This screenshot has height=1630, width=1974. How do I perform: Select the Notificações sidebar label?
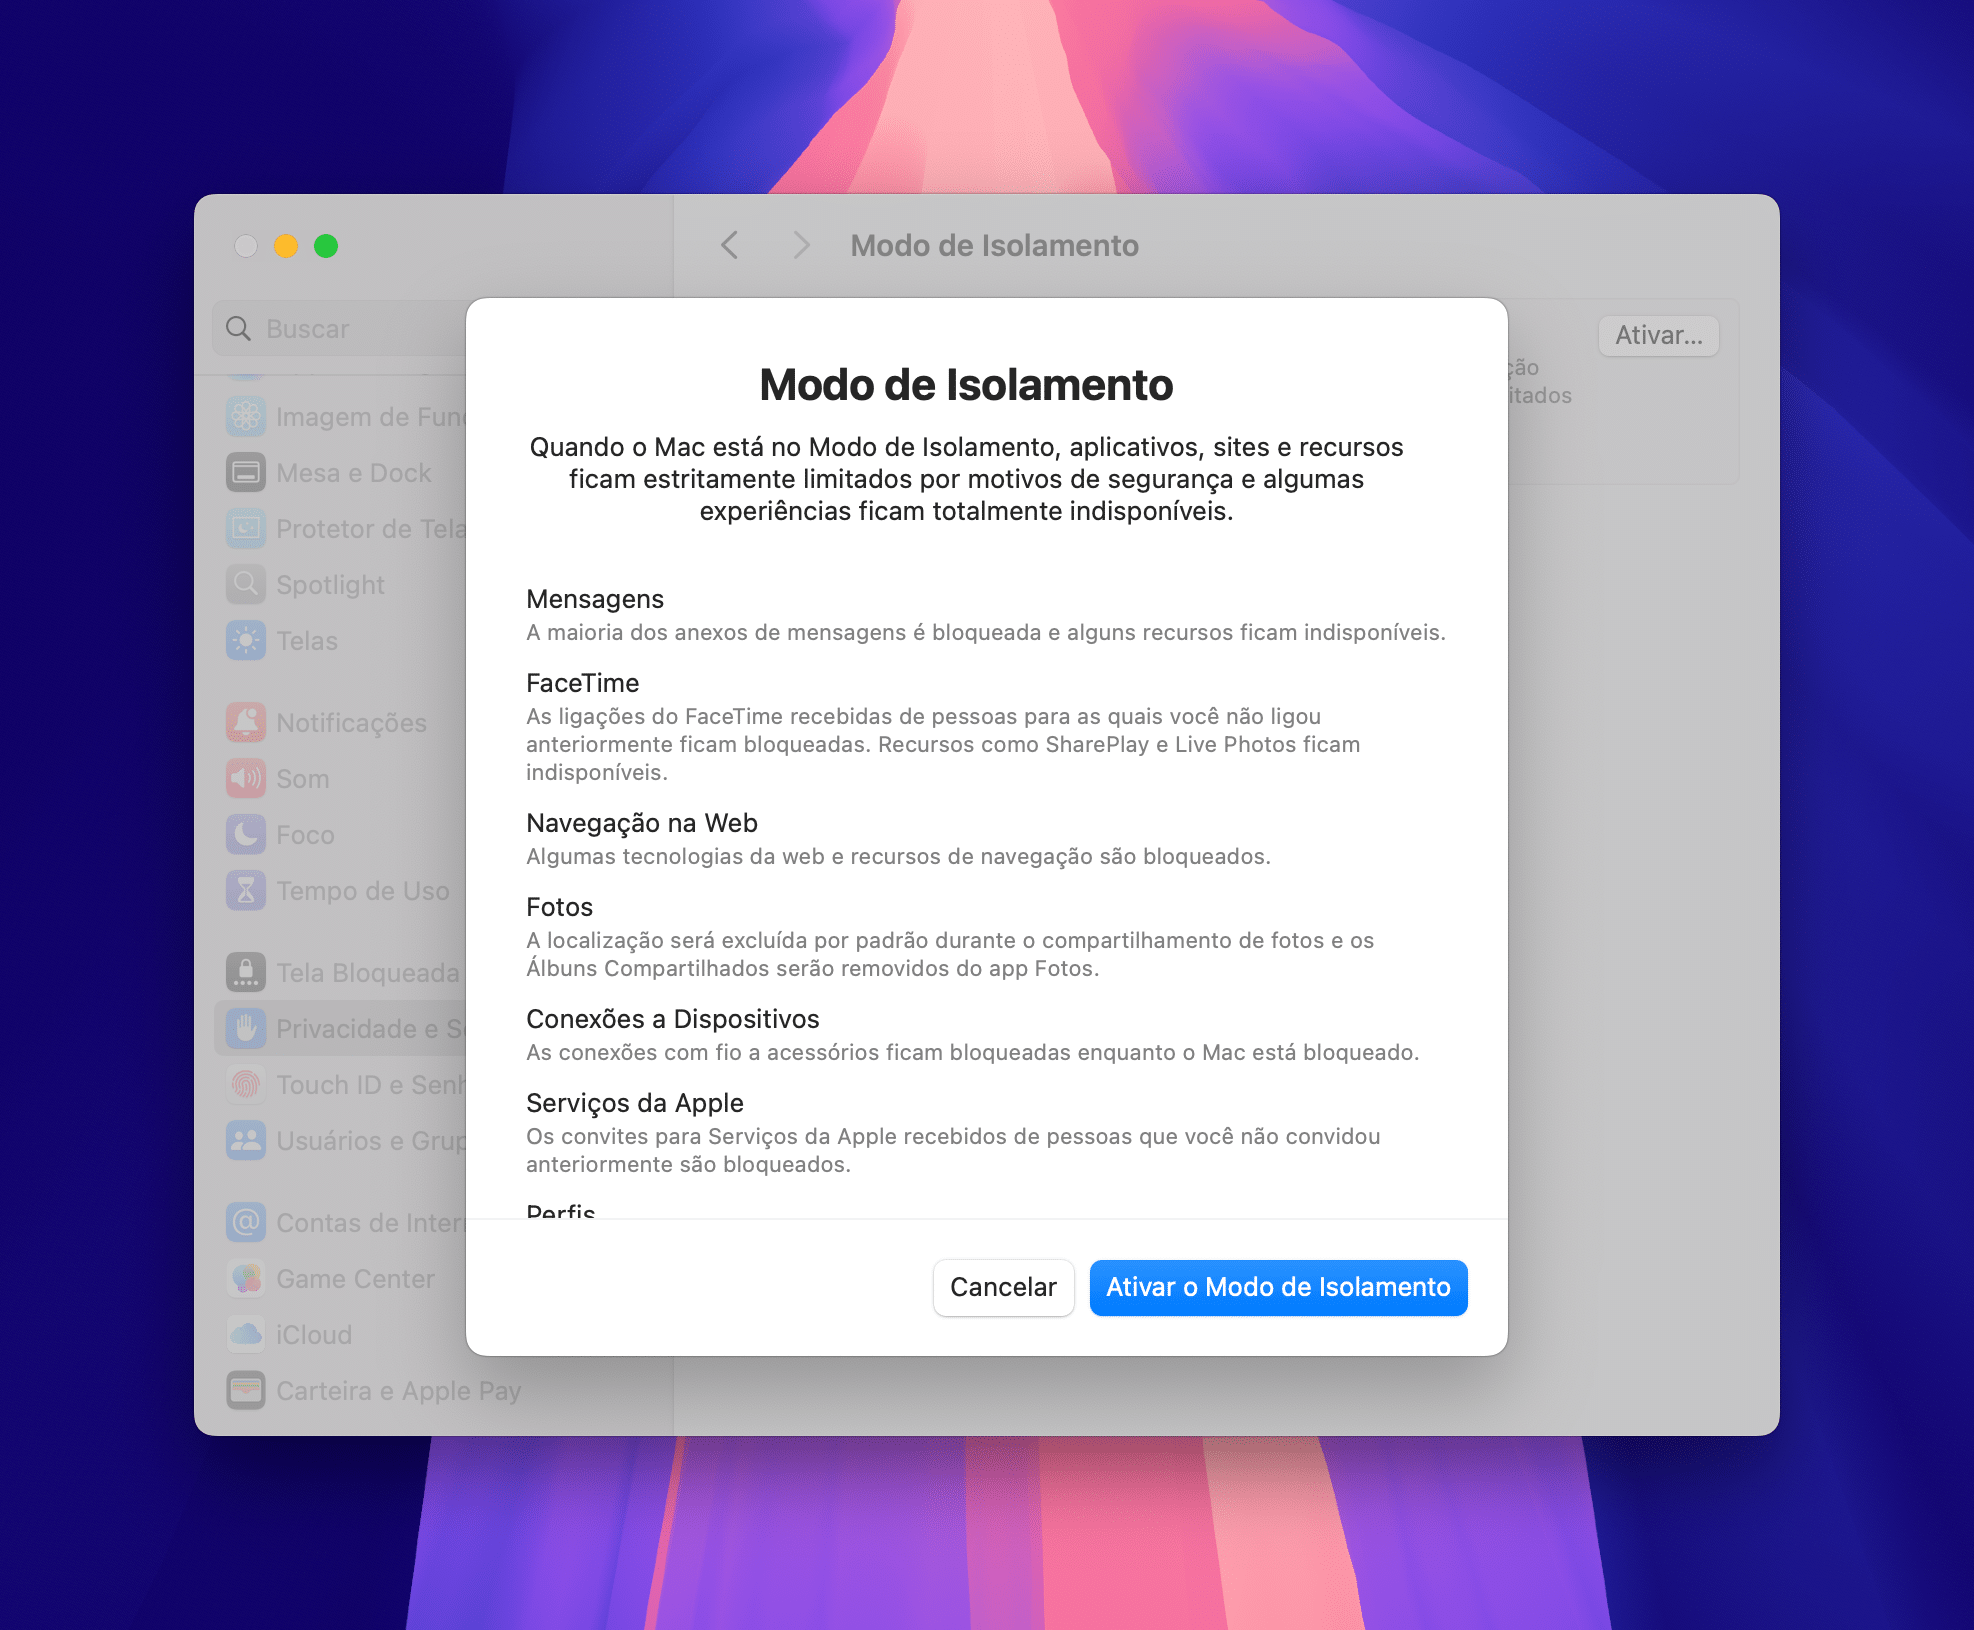351,723
